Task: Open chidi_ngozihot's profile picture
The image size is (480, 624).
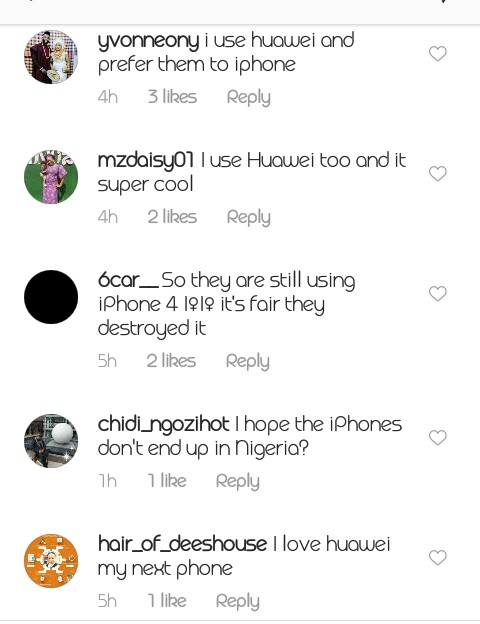Action: click(x=51, y=441)
